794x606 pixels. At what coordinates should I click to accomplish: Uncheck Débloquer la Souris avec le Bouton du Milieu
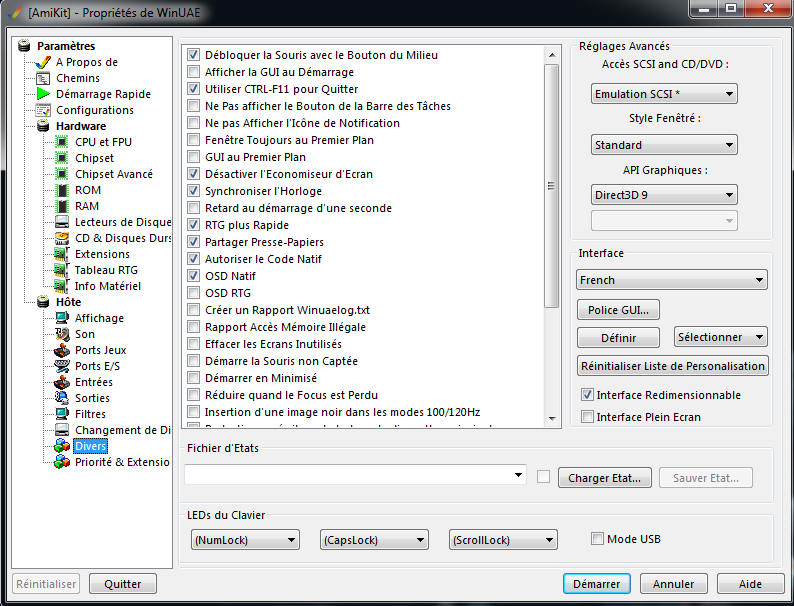coord(193,55)
